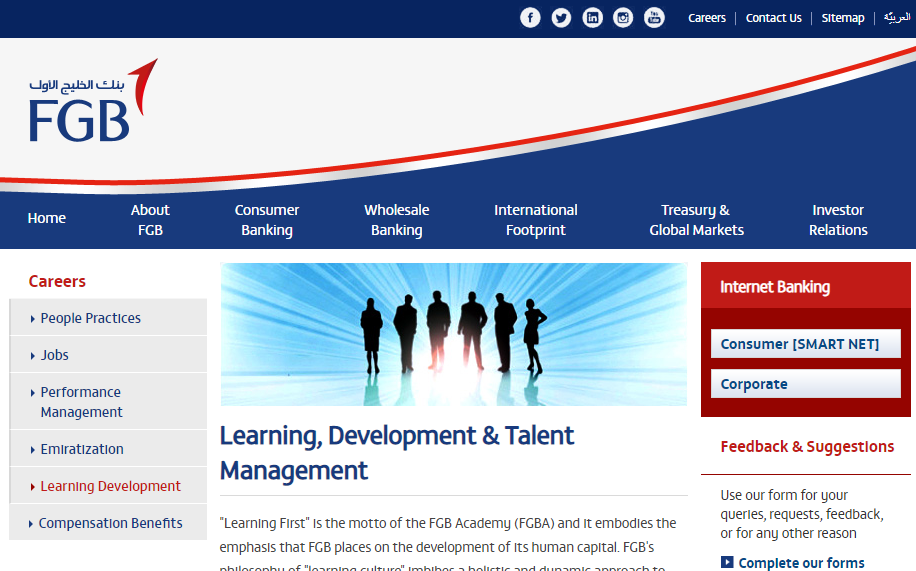
Task: Open the YouTube social icon
Action: [x=654, y=18]
